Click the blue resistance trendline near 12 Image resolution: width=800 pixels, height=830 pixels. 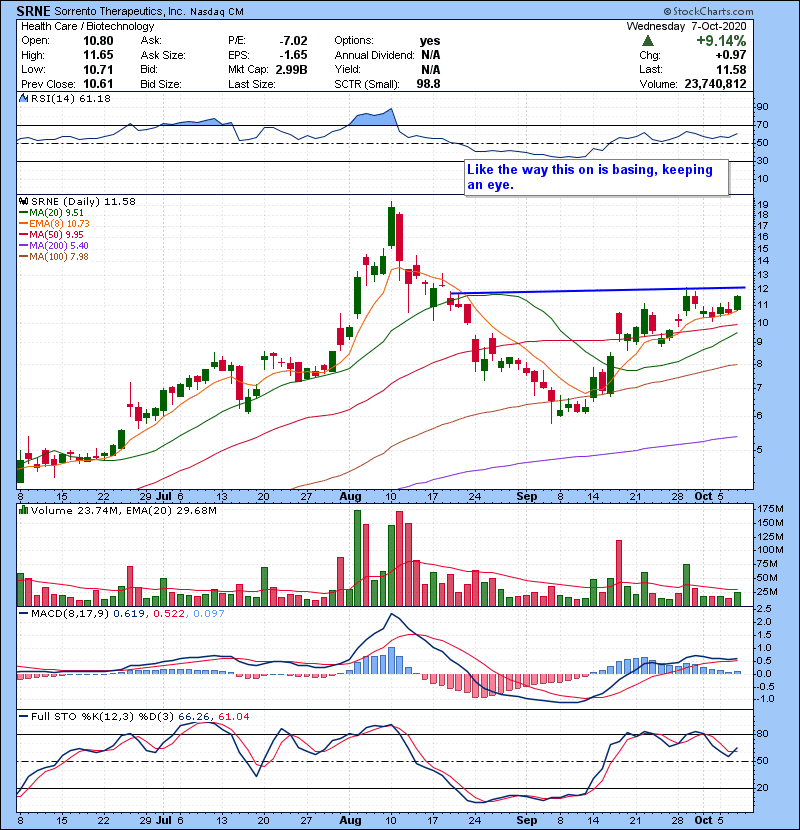598,290
